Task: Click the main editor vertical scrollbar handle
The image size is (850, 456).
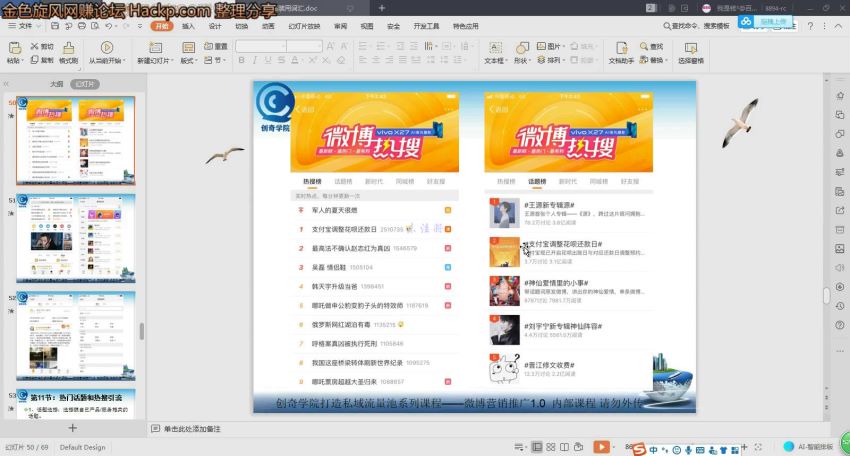Action: (826, 296)
